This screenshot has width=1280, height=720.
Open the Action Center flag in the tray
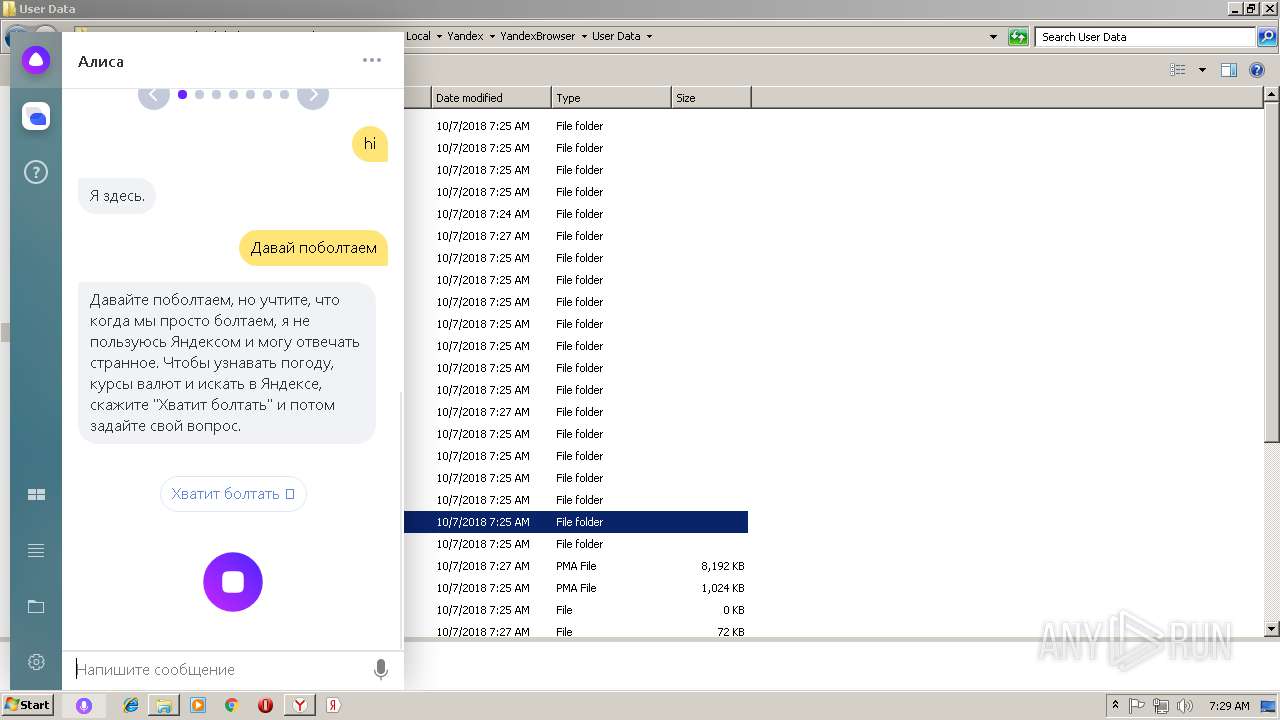pos(1138,705)
